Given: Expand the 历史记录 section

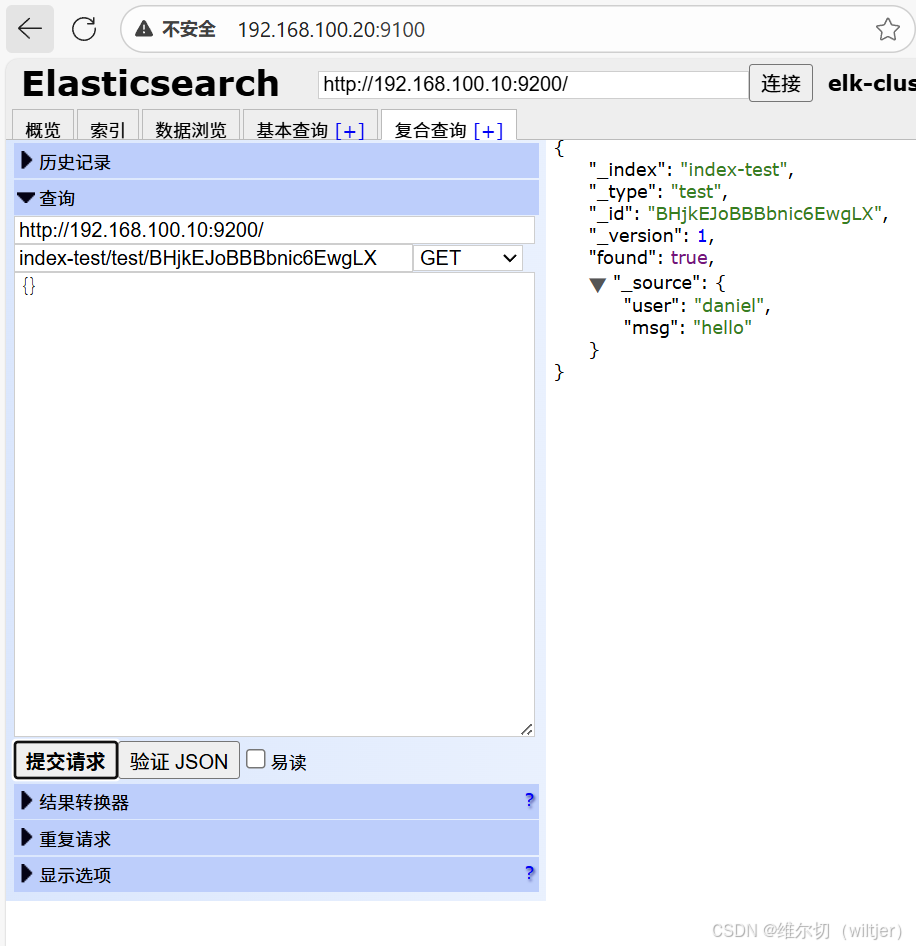Looking at the screenshot, I should coord(276,161).
